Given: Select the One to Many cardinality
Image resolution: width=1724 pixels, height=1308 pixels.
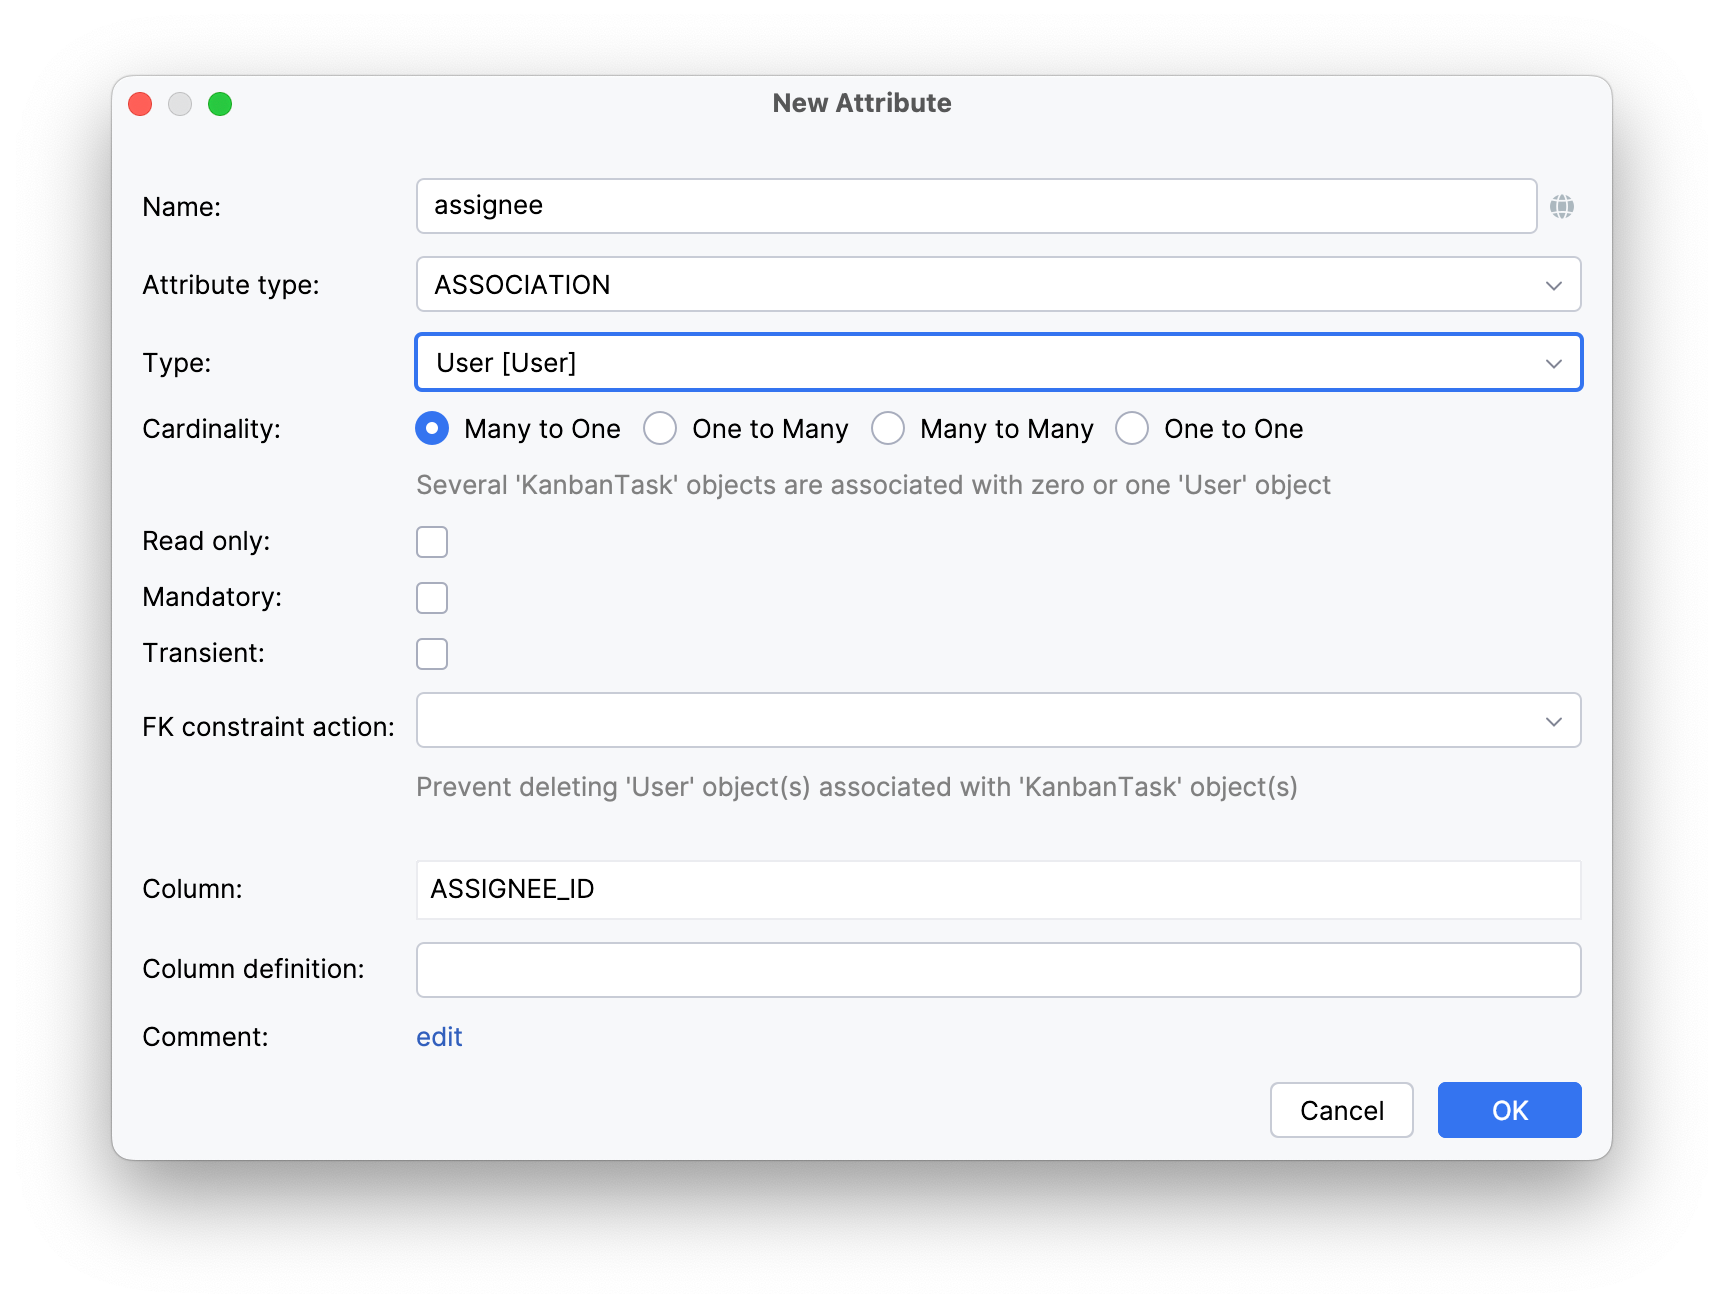Looking at the screenshot, I should coord(660,428).
